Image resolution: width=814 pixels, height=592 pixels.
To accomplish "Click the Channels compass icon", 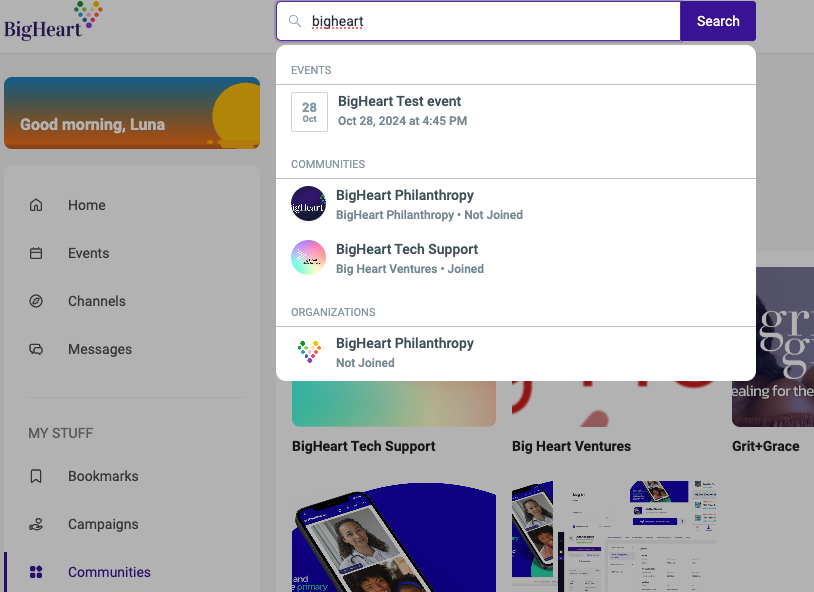I will (36, 301).
